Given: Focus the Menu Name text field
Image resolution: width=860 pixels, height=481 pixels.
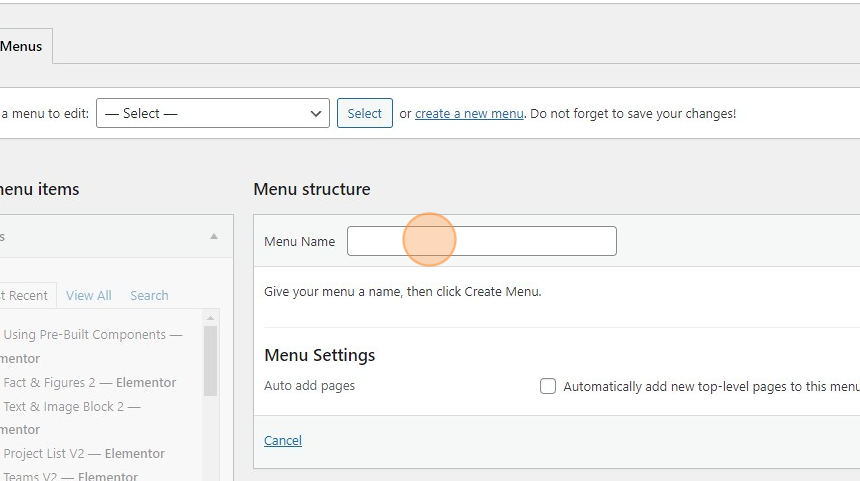Looking at the screenshot, I should coord(481,241).
